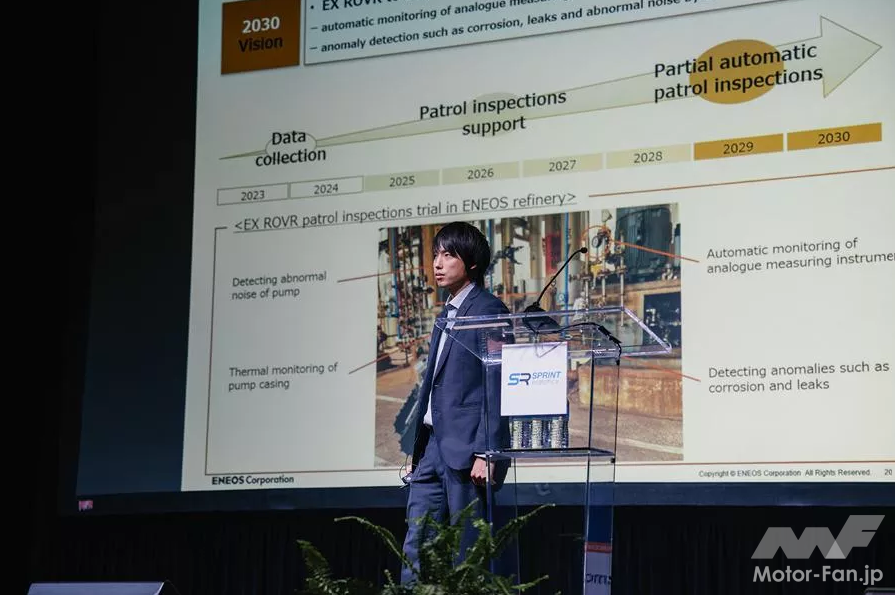Click the 'Patrol inspections support' label

[493, 112]
